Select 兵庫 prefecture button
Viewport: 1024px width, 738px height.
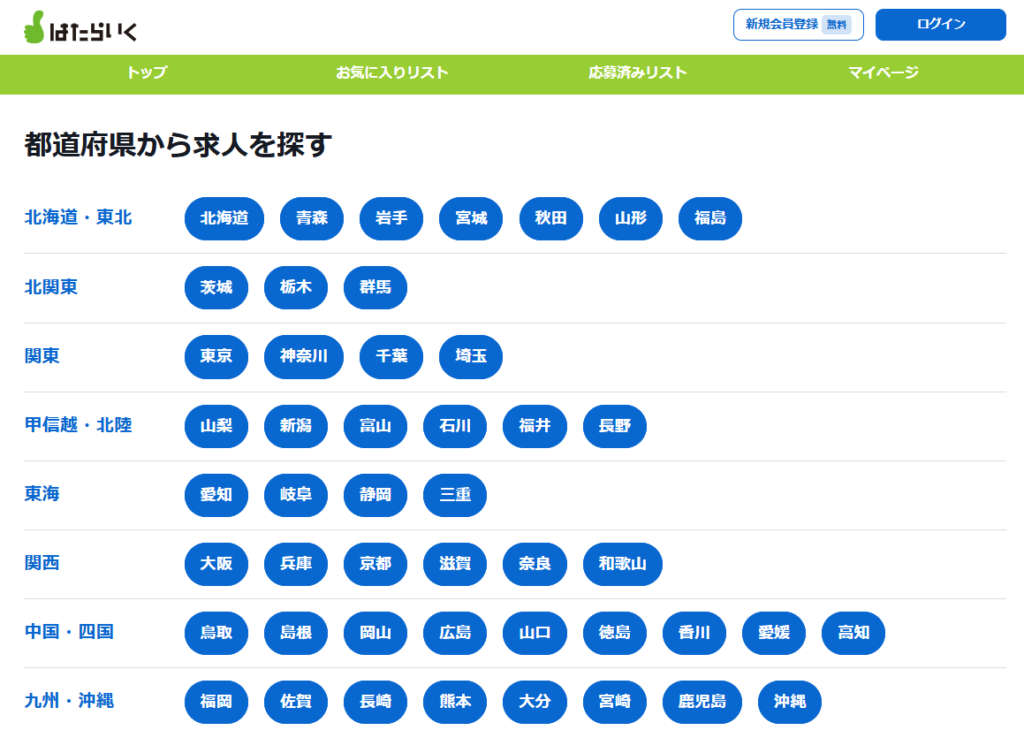point(296,564)
